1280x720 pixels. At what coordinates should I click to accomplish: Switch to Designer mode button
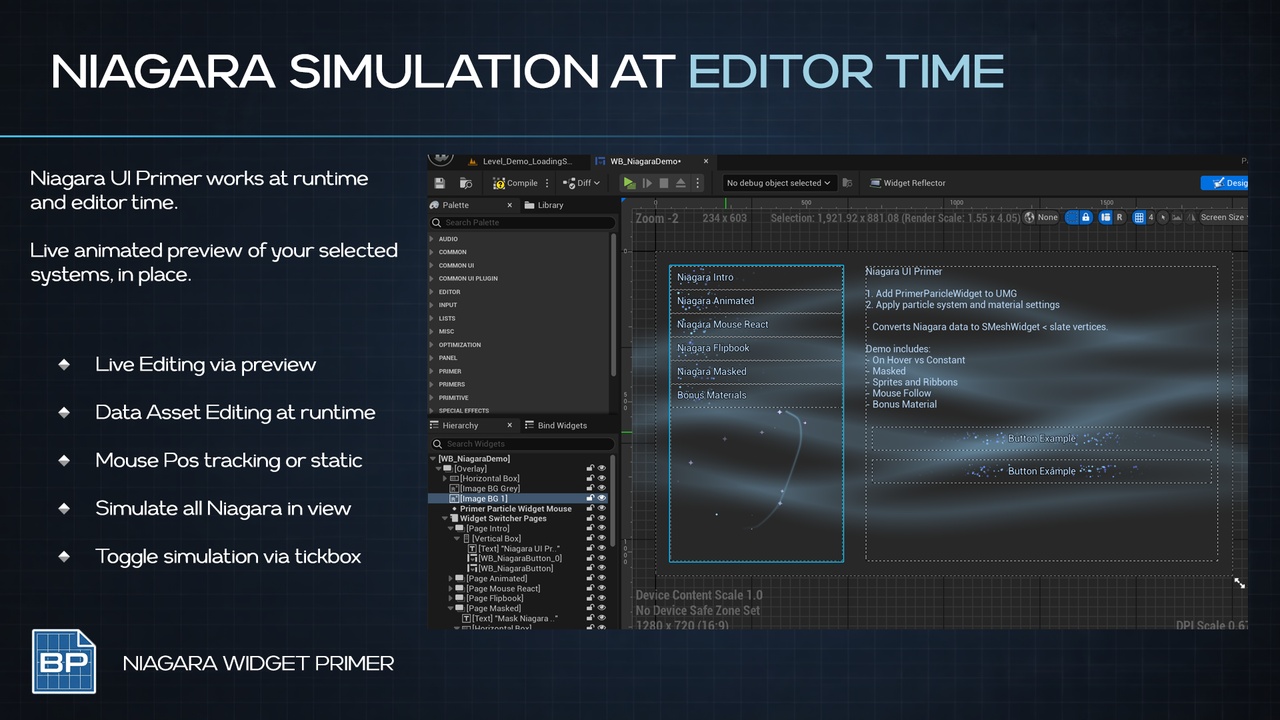point(1225,183)
